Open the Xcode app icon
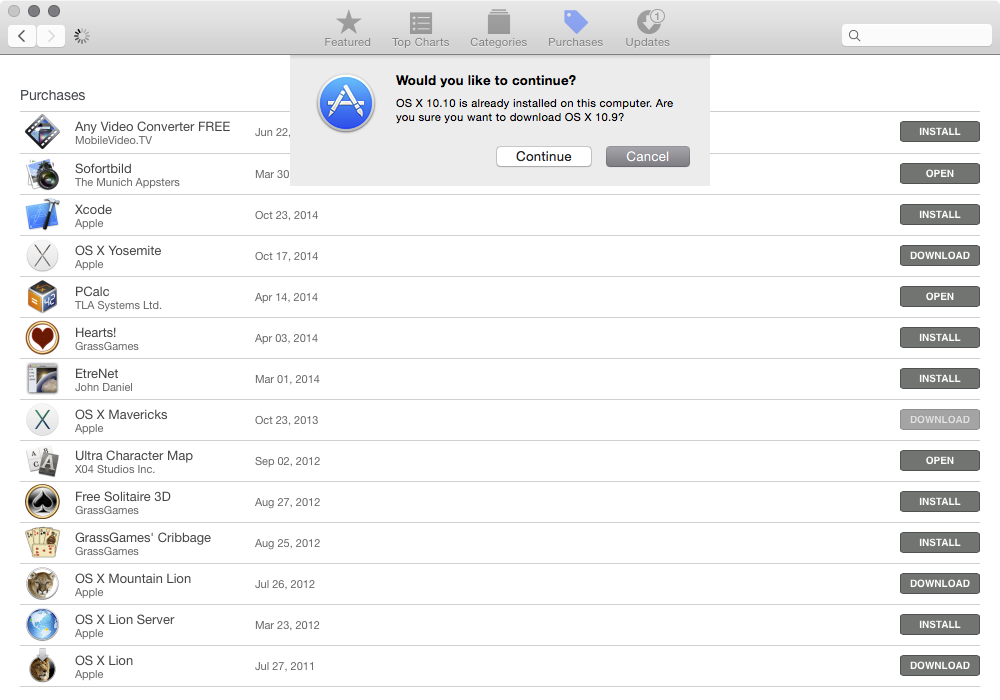The width and height of the screenshot is (1000, 700). coord(42,215)
